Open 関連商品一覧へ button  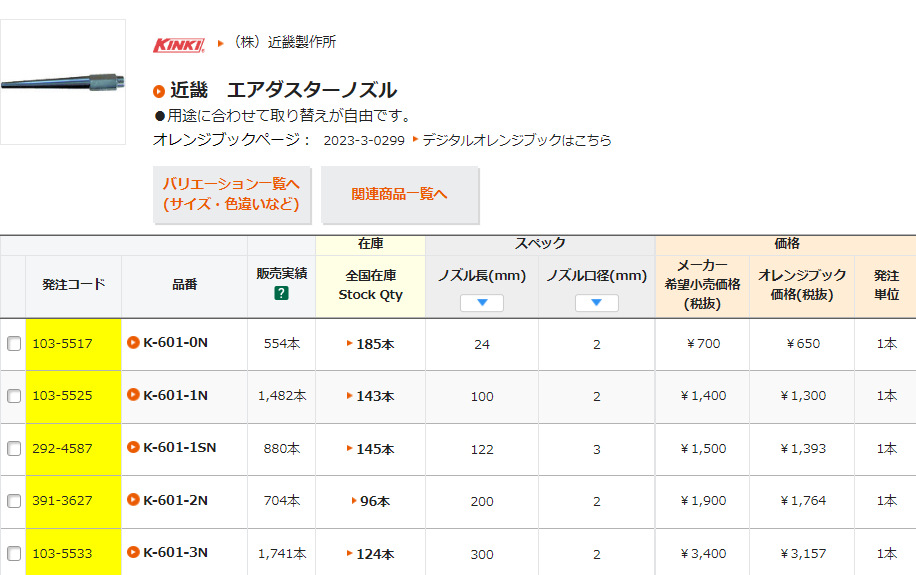400,195
